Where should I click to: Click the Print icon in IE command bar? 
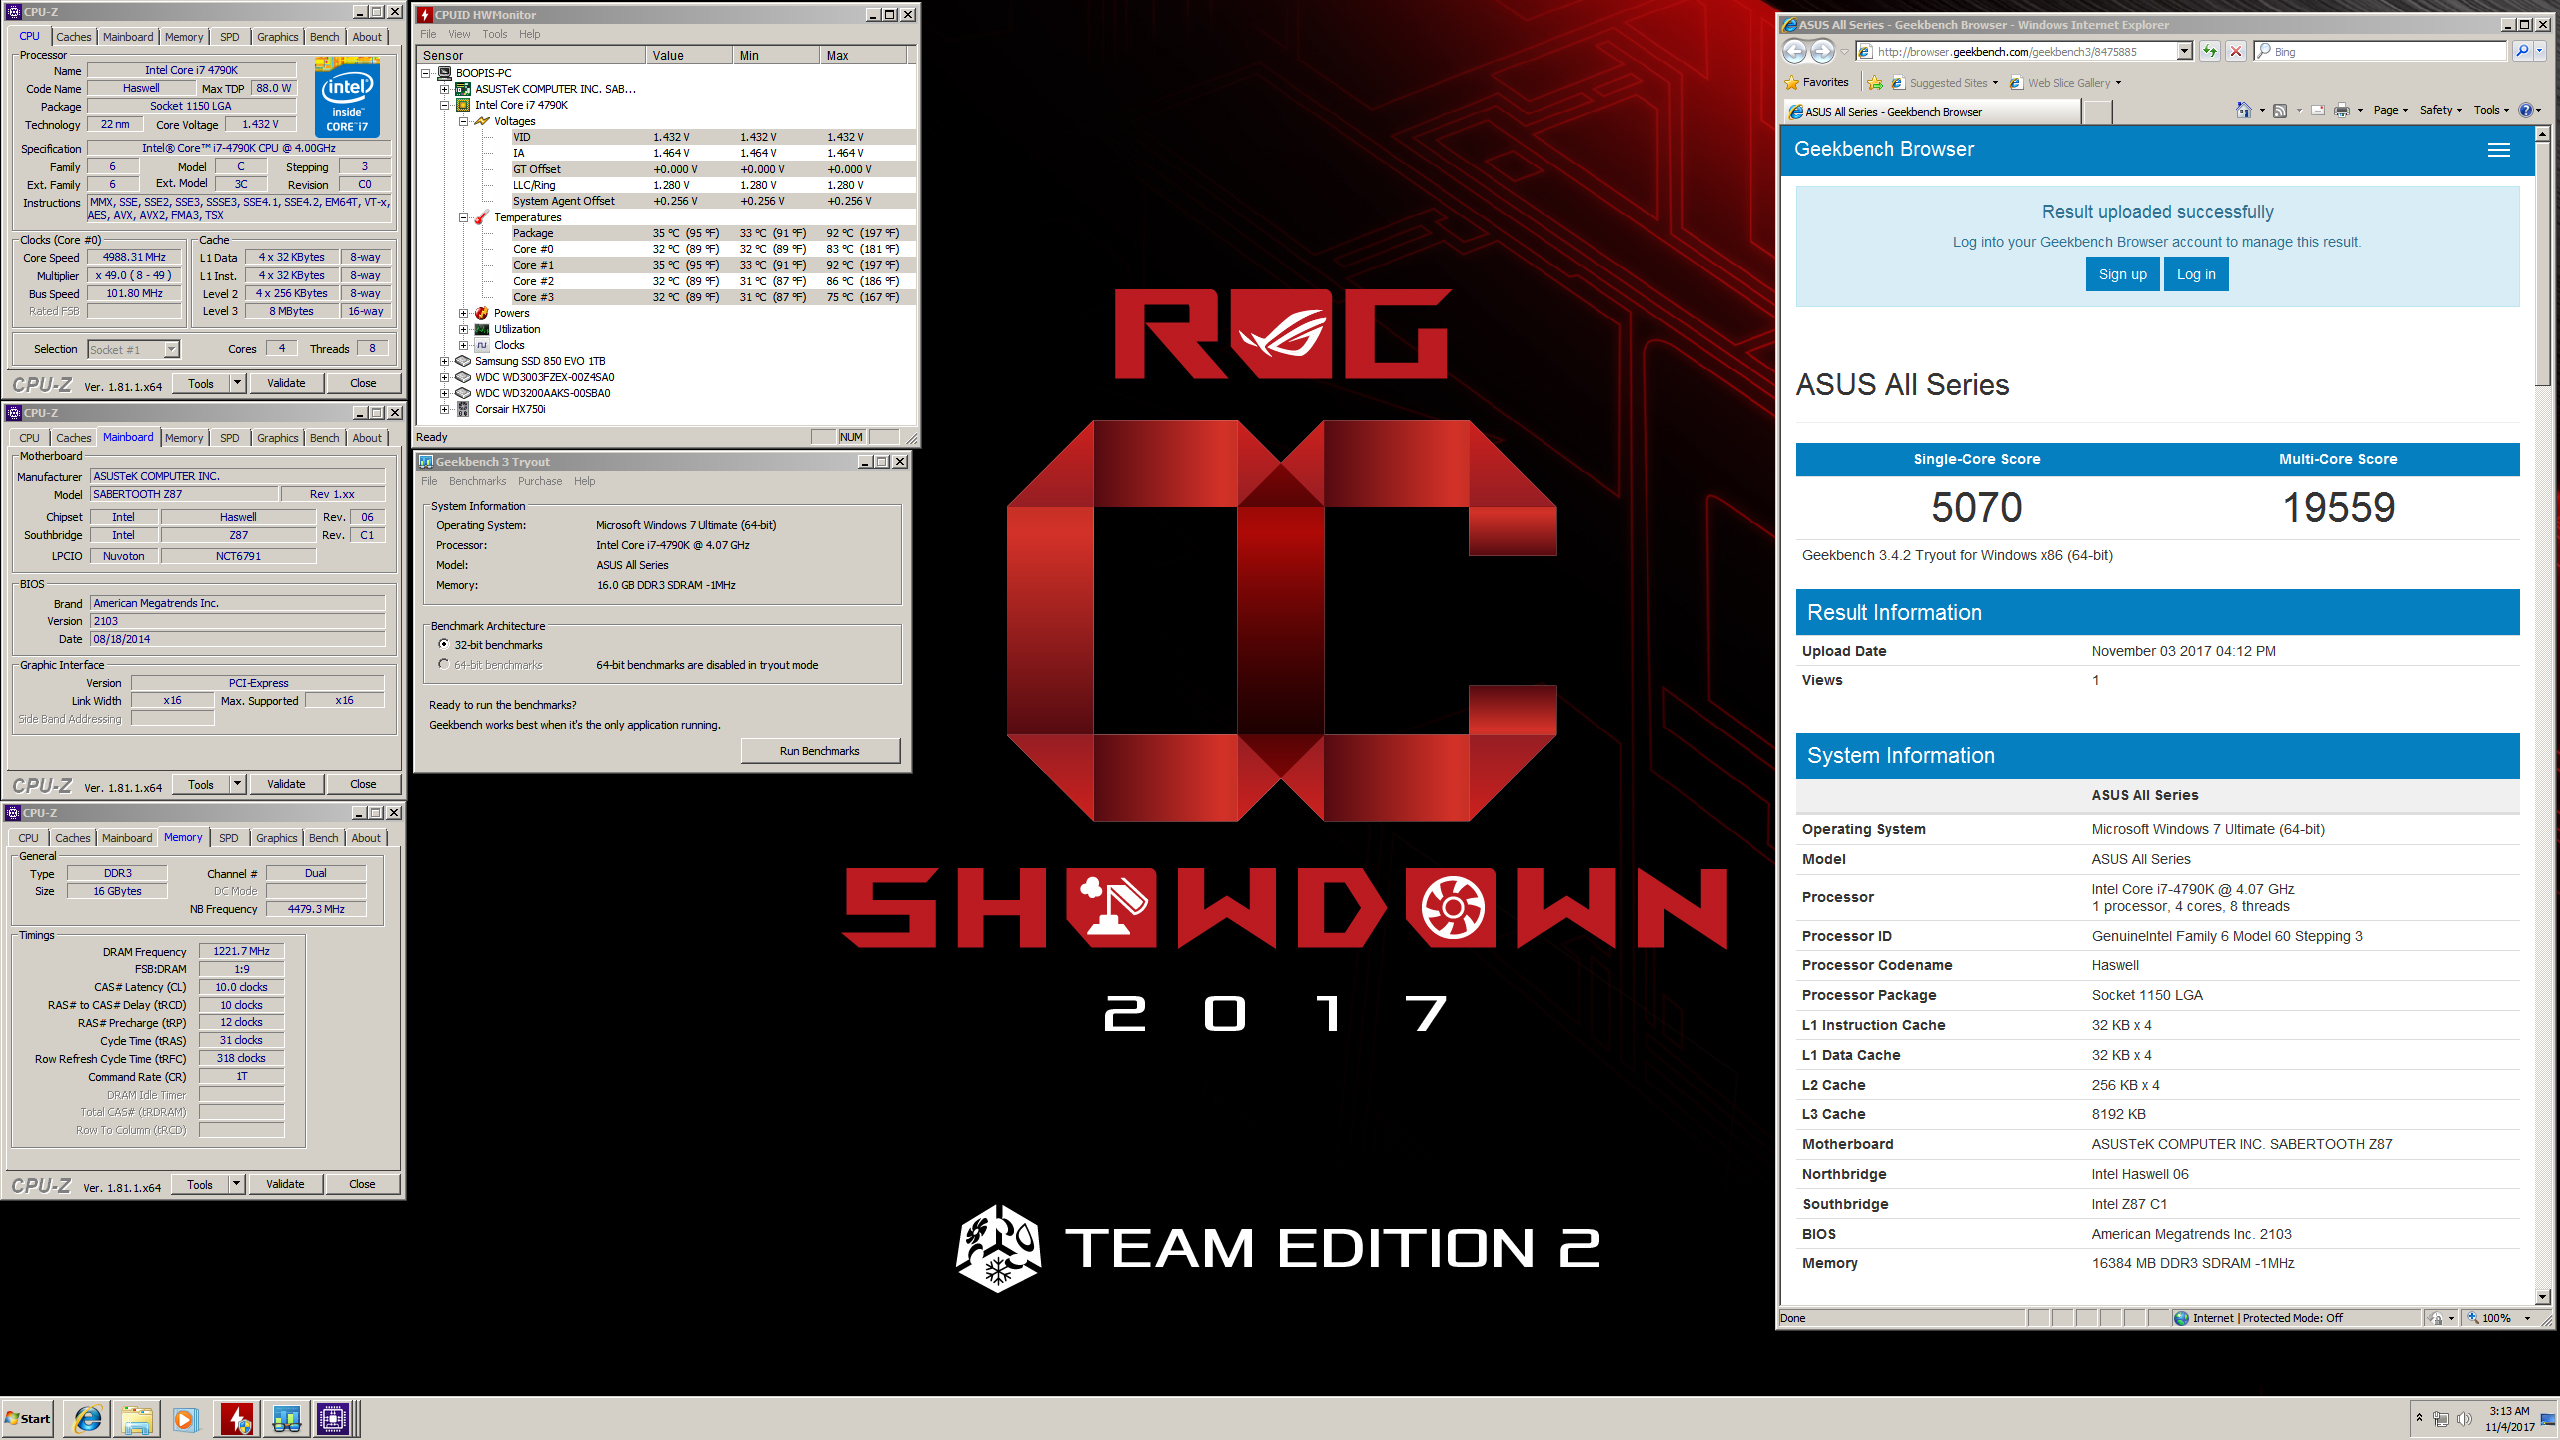coord(2341,111)
